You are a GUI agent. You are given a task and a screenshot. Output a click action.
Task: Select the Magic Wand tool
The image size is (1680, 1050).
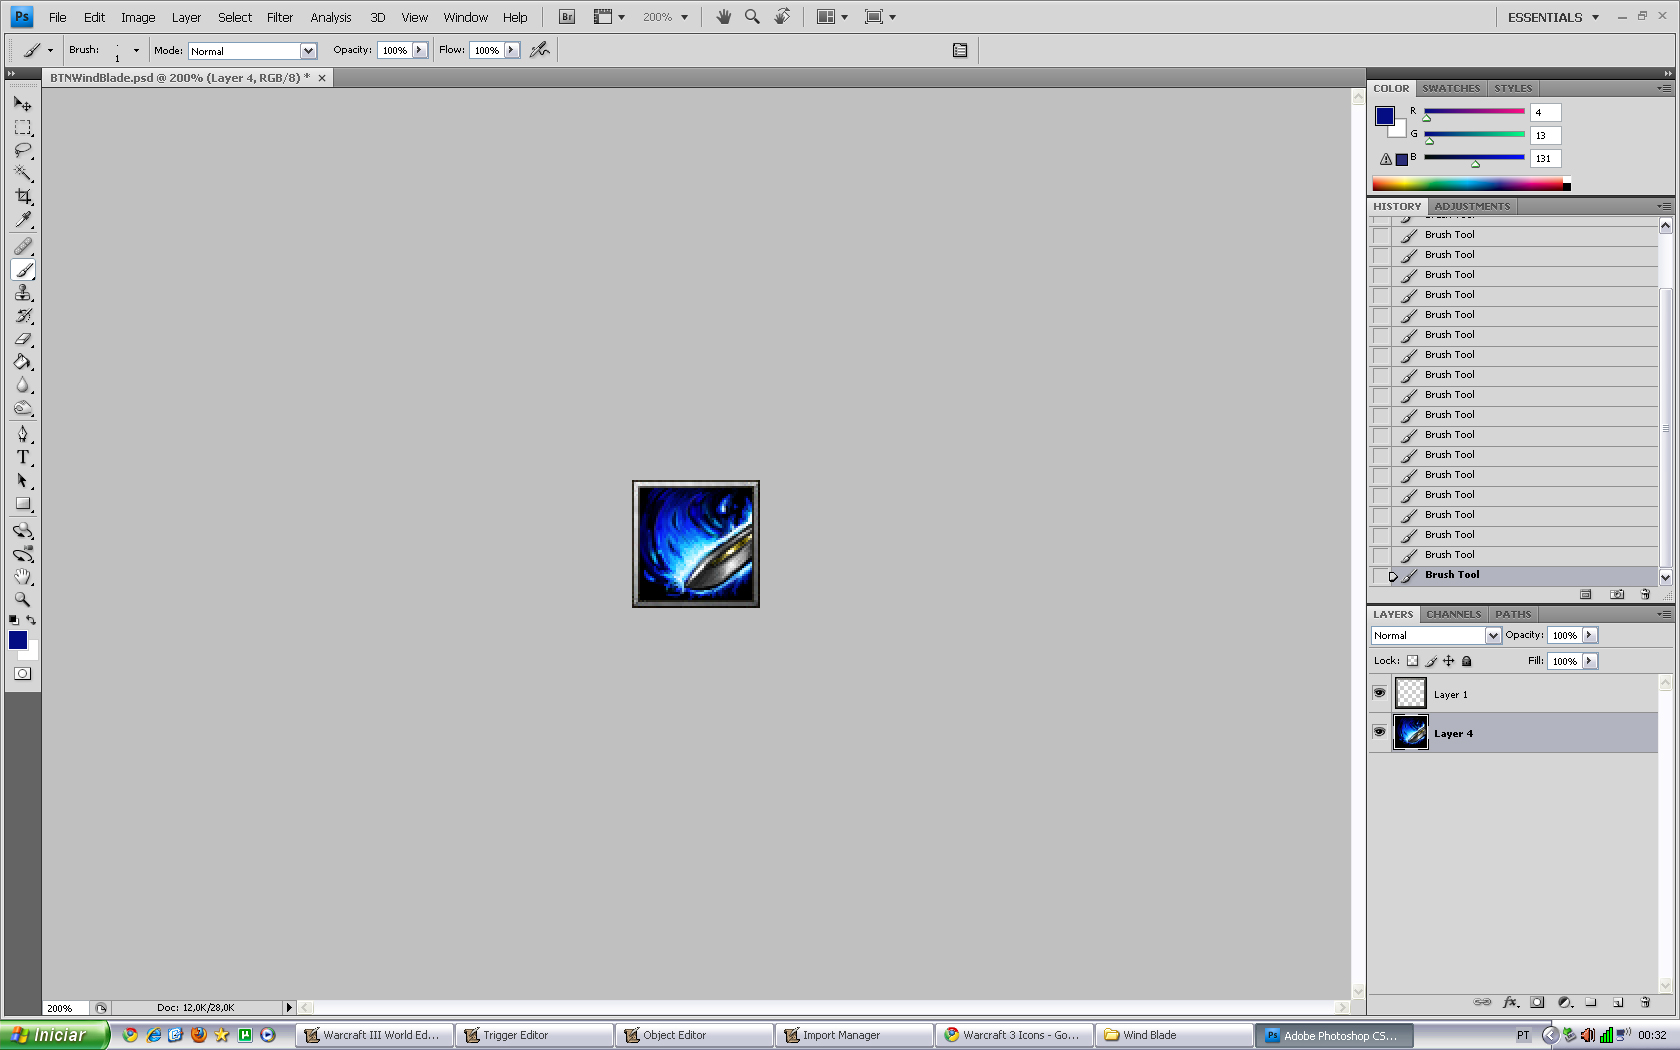click(23, 174)
